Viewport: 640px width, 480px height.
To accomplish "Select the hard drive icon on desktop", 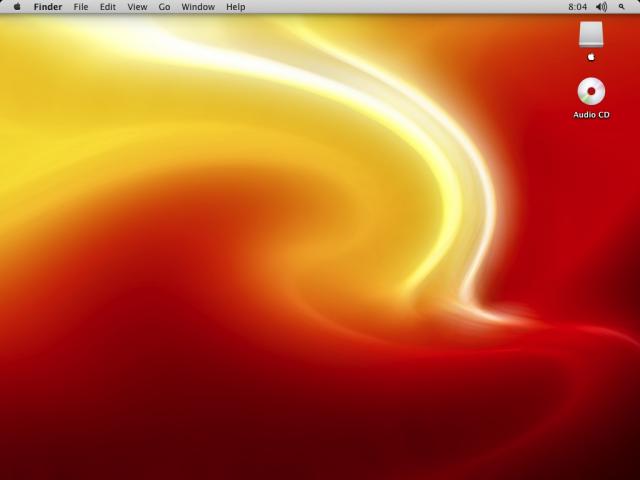I will pos(591,35).
